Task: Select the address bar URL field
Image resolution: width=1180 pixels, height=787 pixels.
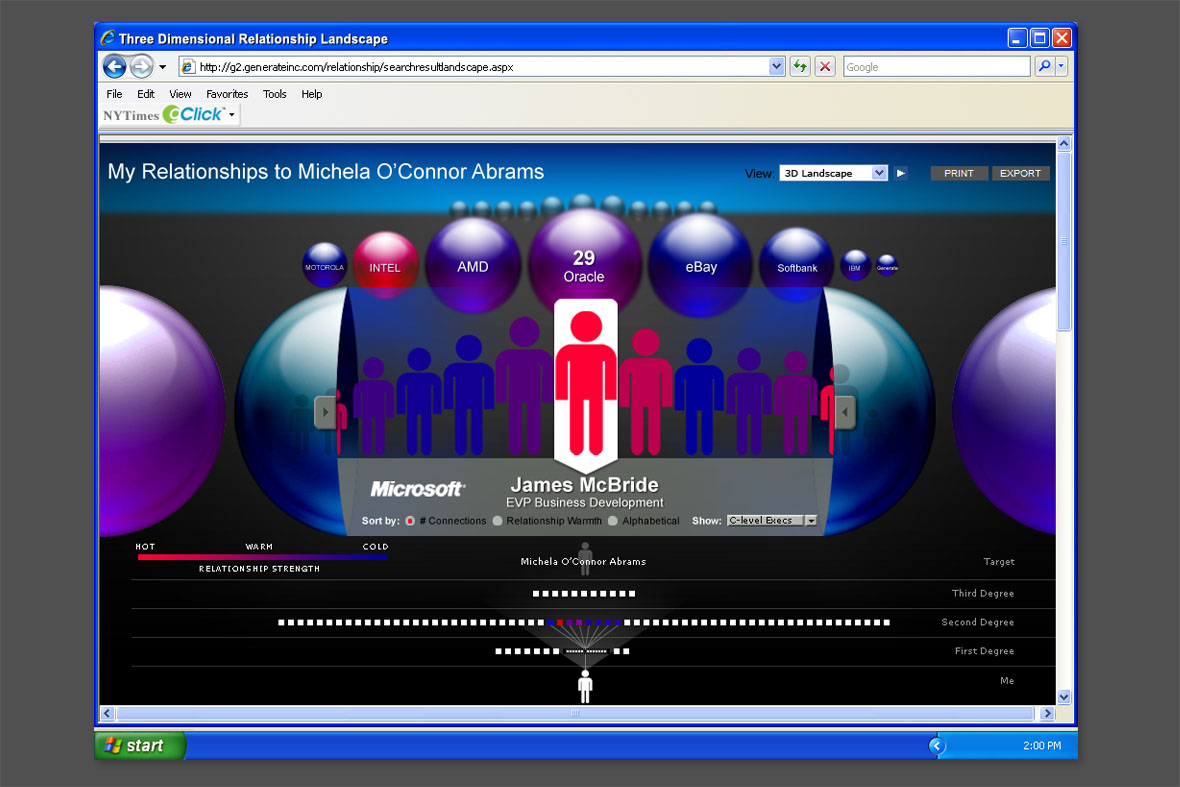Action: click(482, 67)
